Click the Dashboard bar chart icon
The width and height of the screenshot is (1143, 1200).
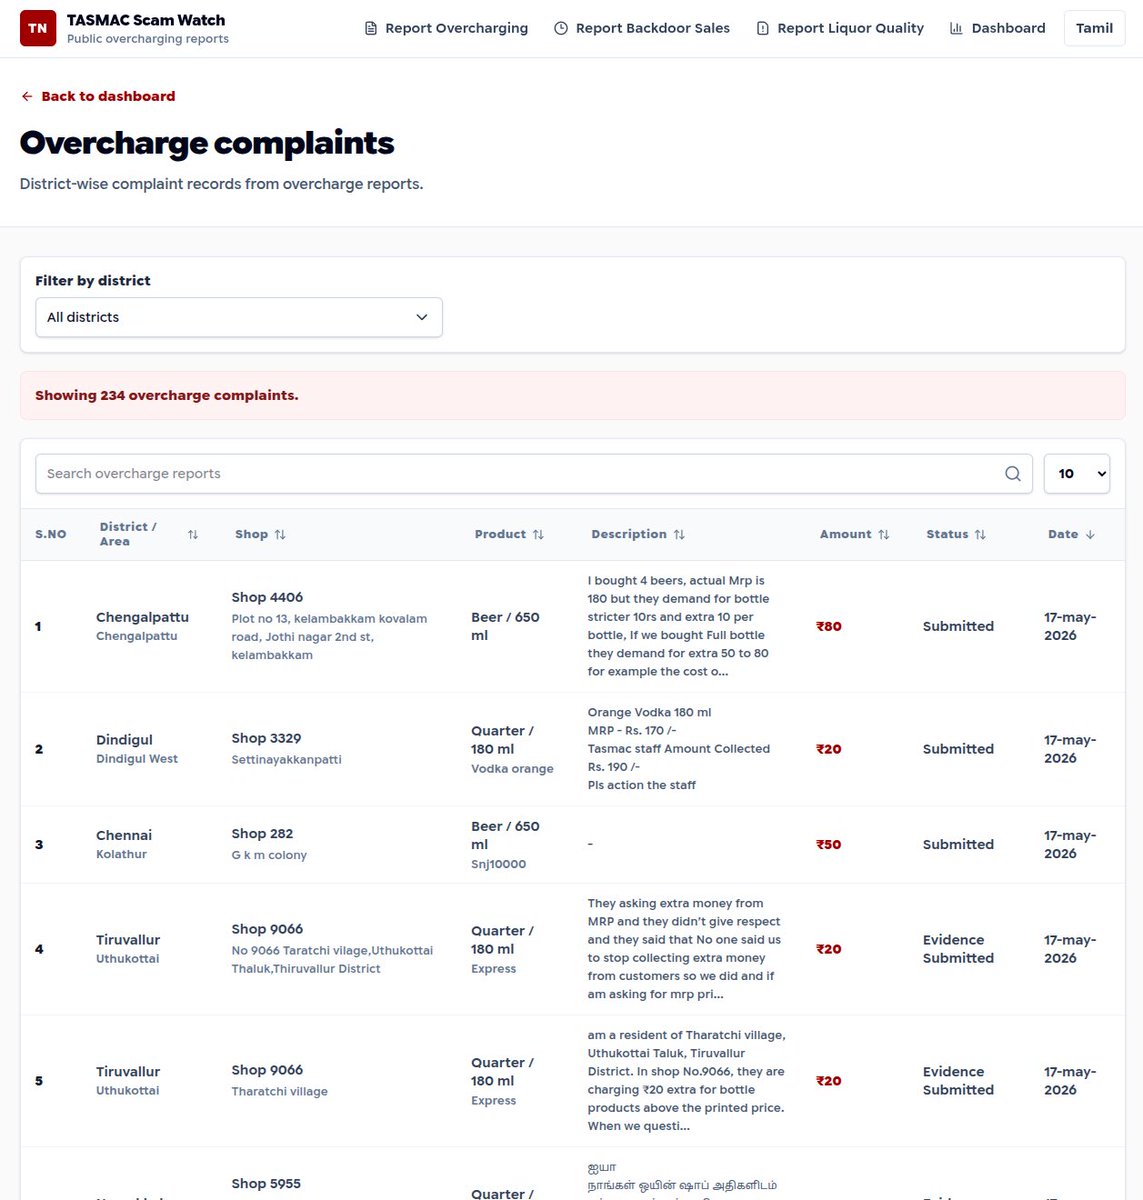(x=956, y=28)
